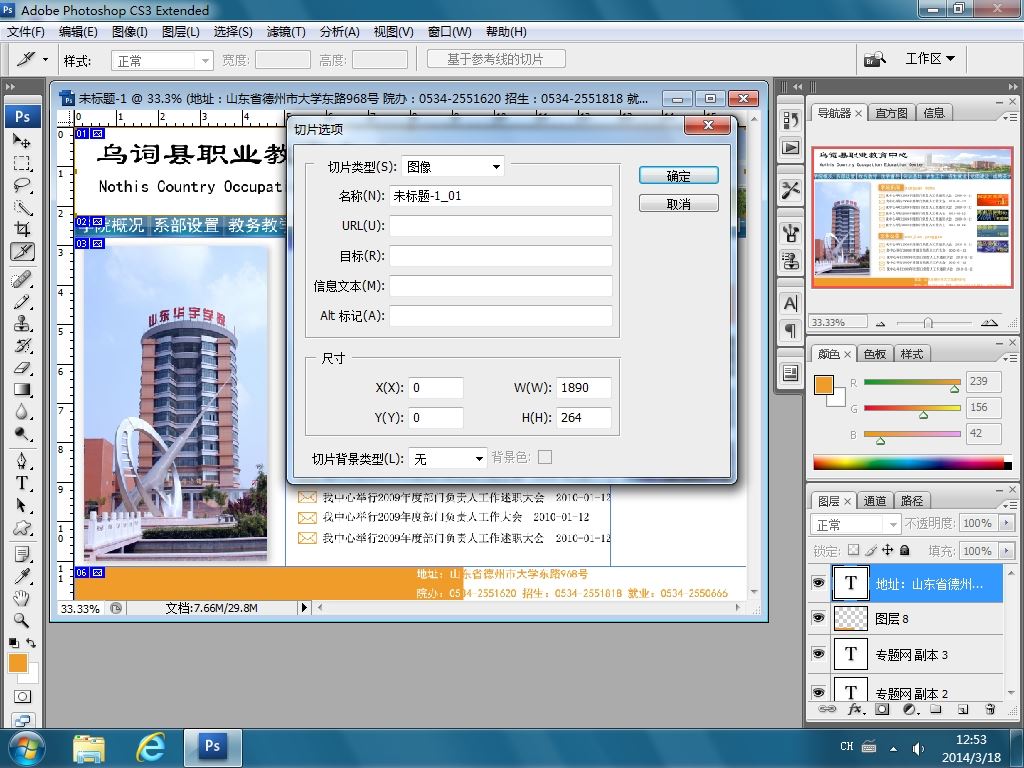Switch to the 直方图 tab

point(891,113)
